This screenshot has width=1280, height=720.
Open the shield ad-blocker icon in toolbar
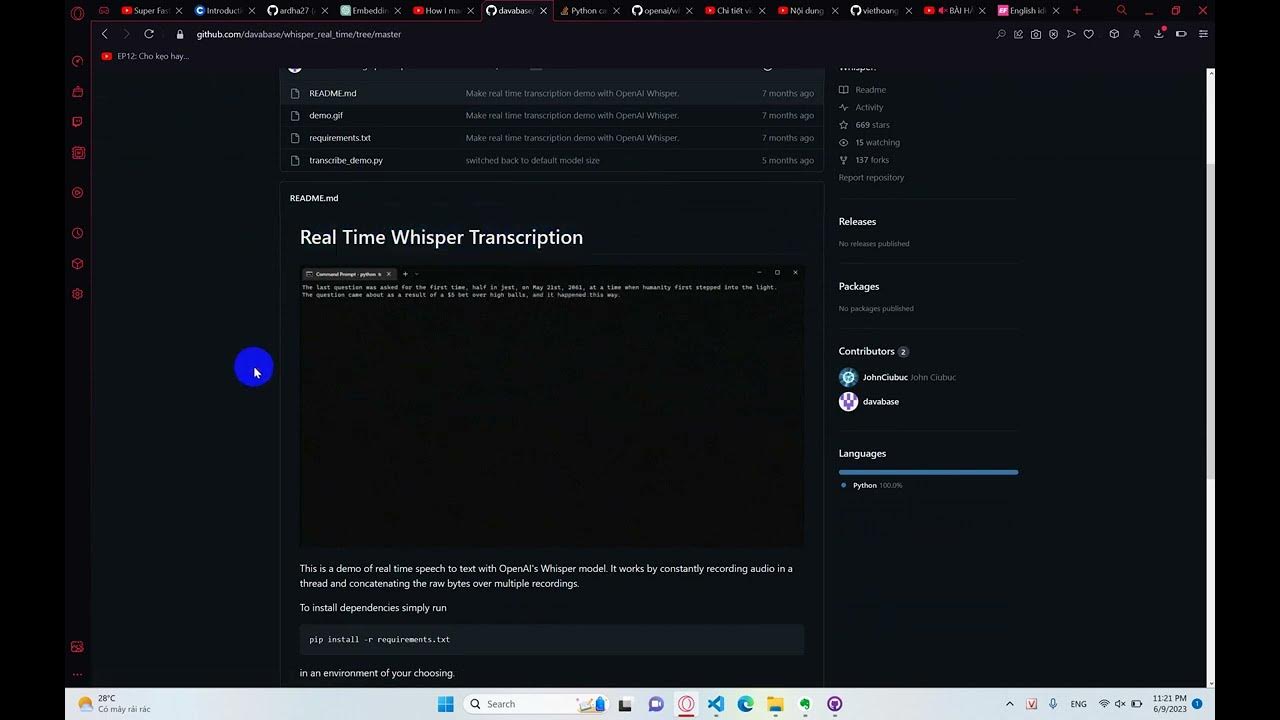[1053, 34]
